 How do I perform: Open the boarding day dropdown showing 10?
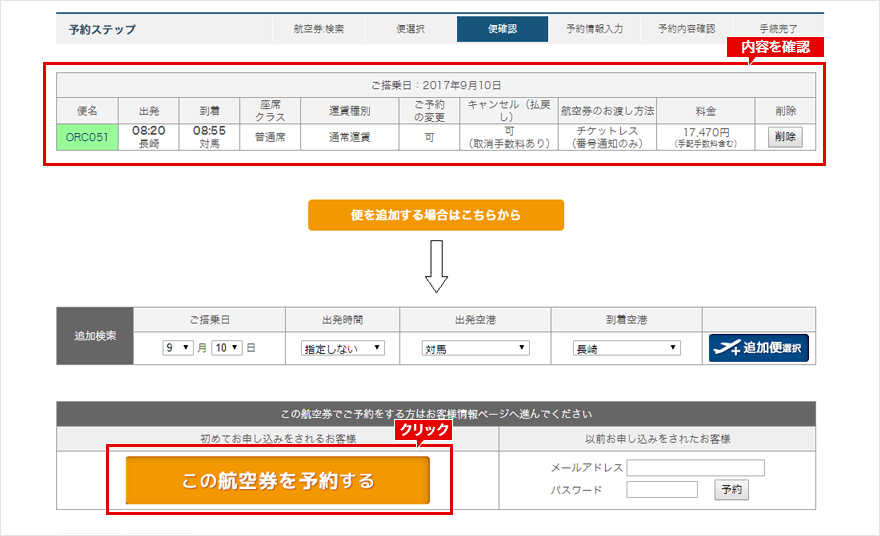click(227, 348)
